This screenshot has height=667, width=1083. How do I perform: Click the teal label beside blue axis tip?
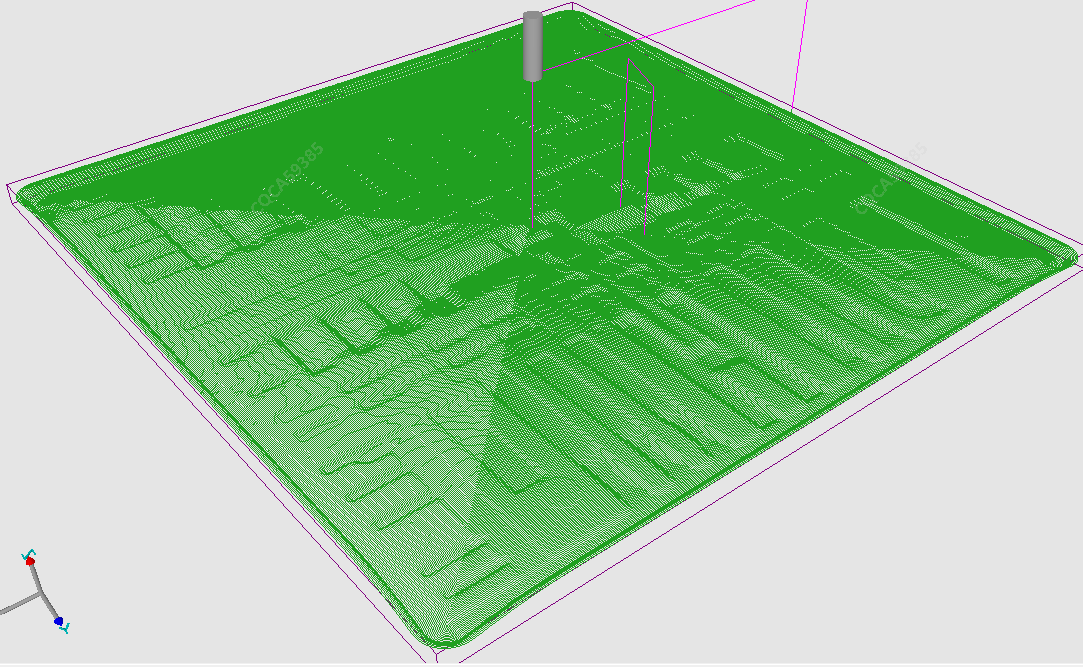pos(65,628)
